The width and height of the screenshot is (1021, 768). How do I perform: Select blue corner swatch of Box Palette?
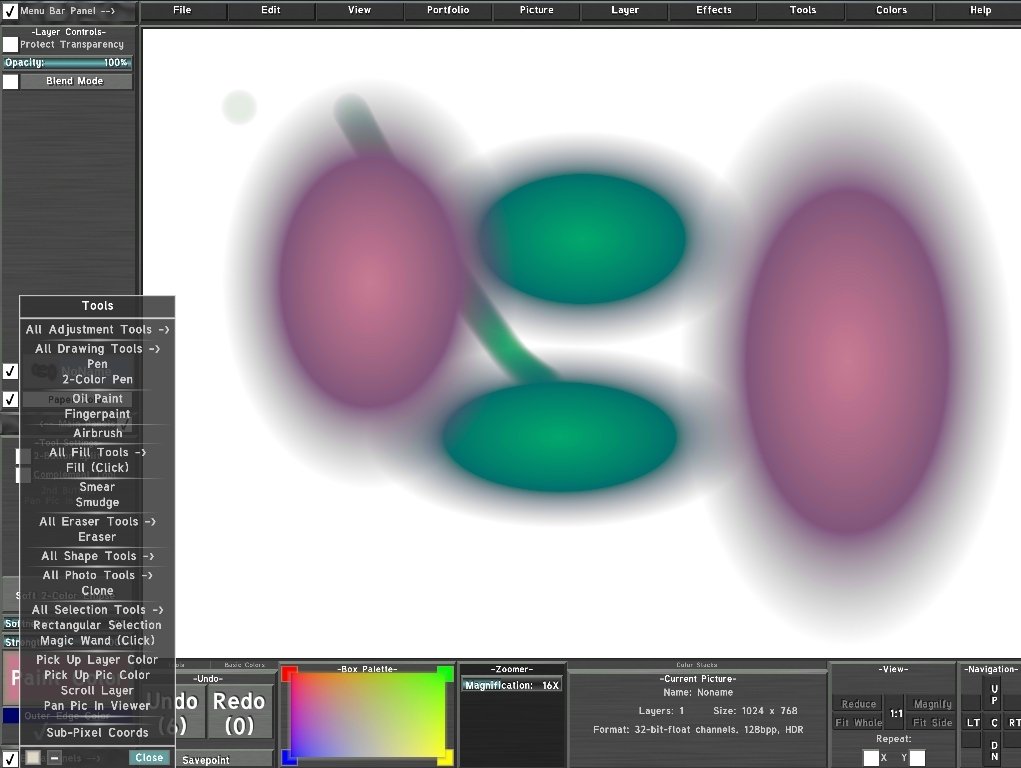(x=289, y=757)
